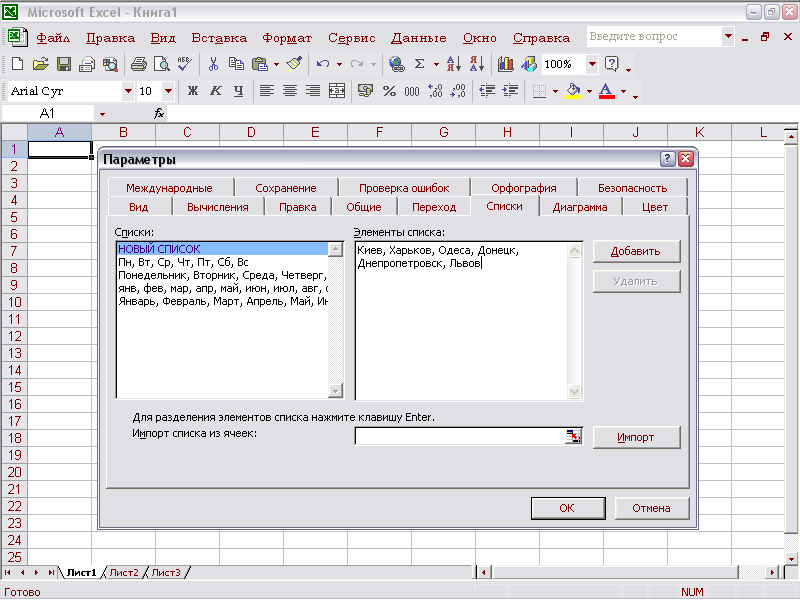The height and width of the screenshot is (600, 800).
Task: Open the font name dropdown
Action: tap(128, 91)
